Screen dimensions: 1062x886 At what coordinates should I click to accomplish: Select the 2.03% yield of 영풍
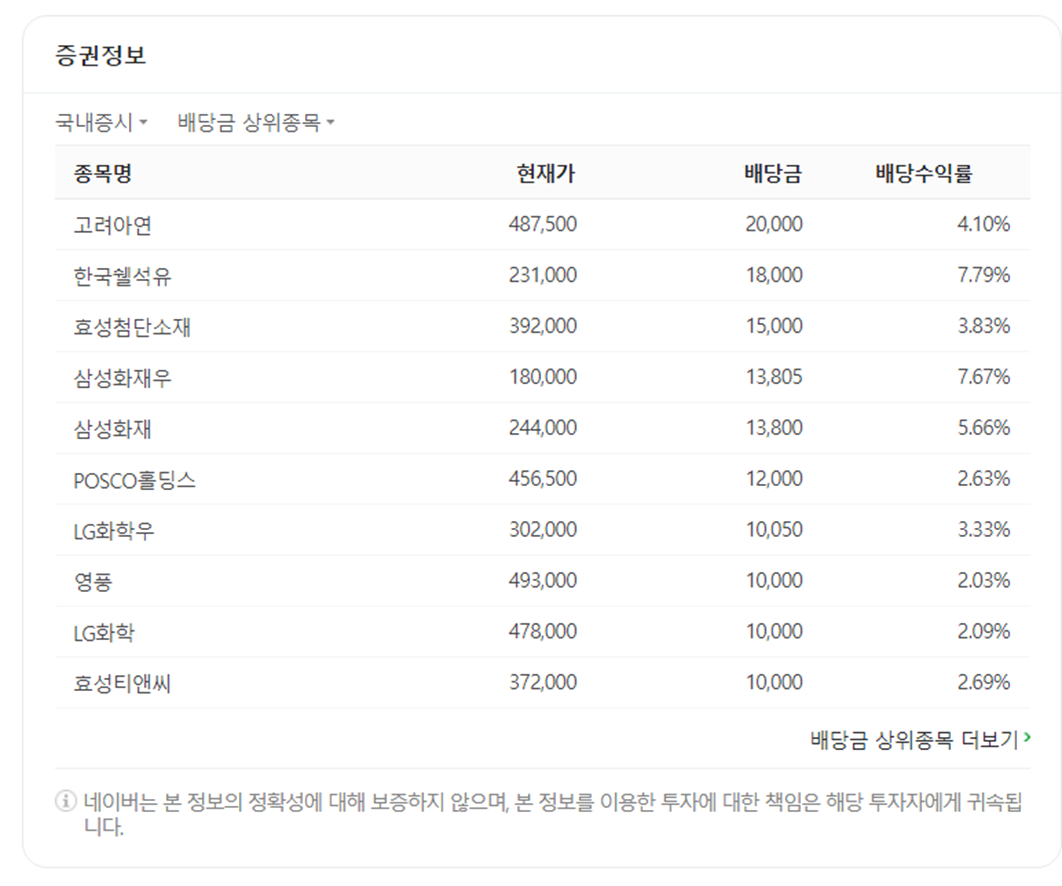[x=983, y=580]
